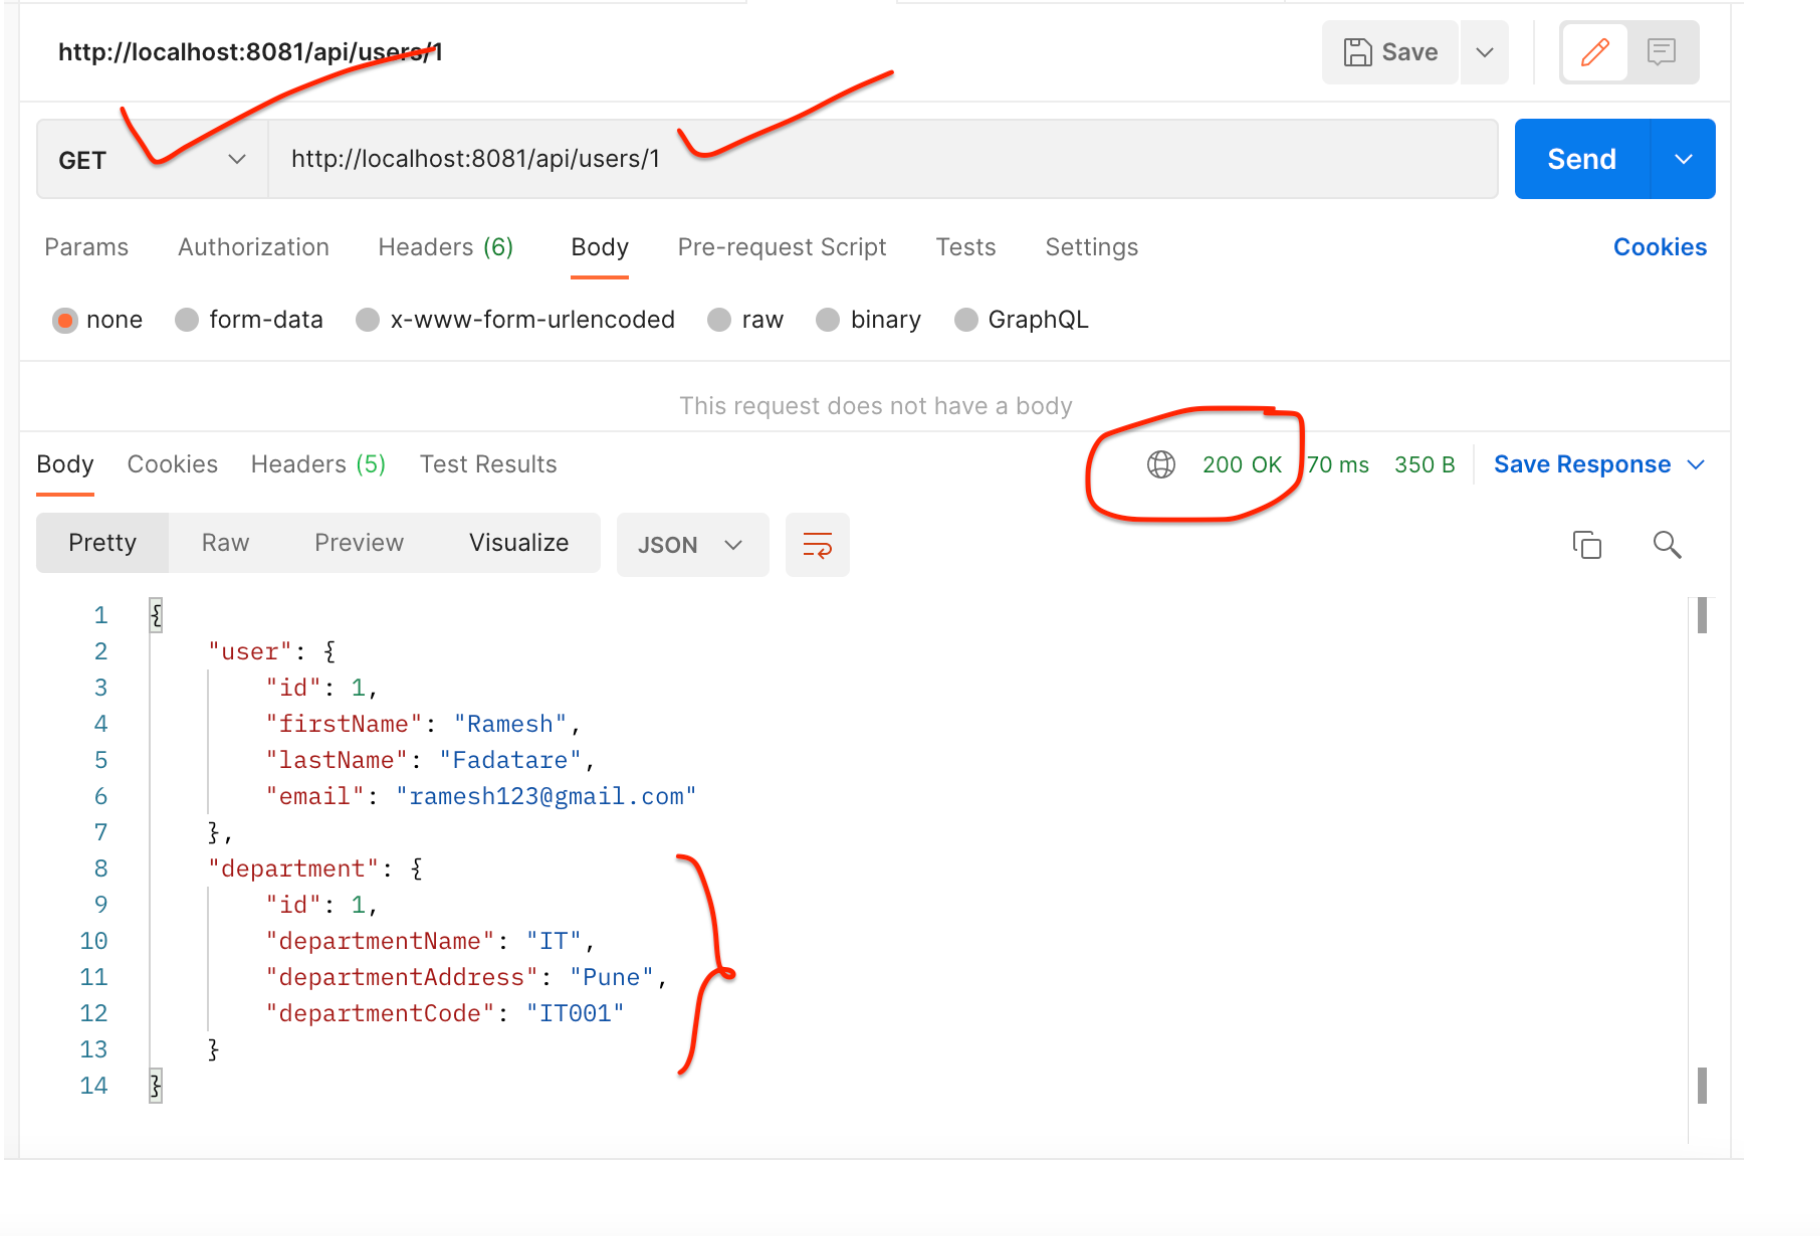Switch response view to Visualize

[519, 543]
